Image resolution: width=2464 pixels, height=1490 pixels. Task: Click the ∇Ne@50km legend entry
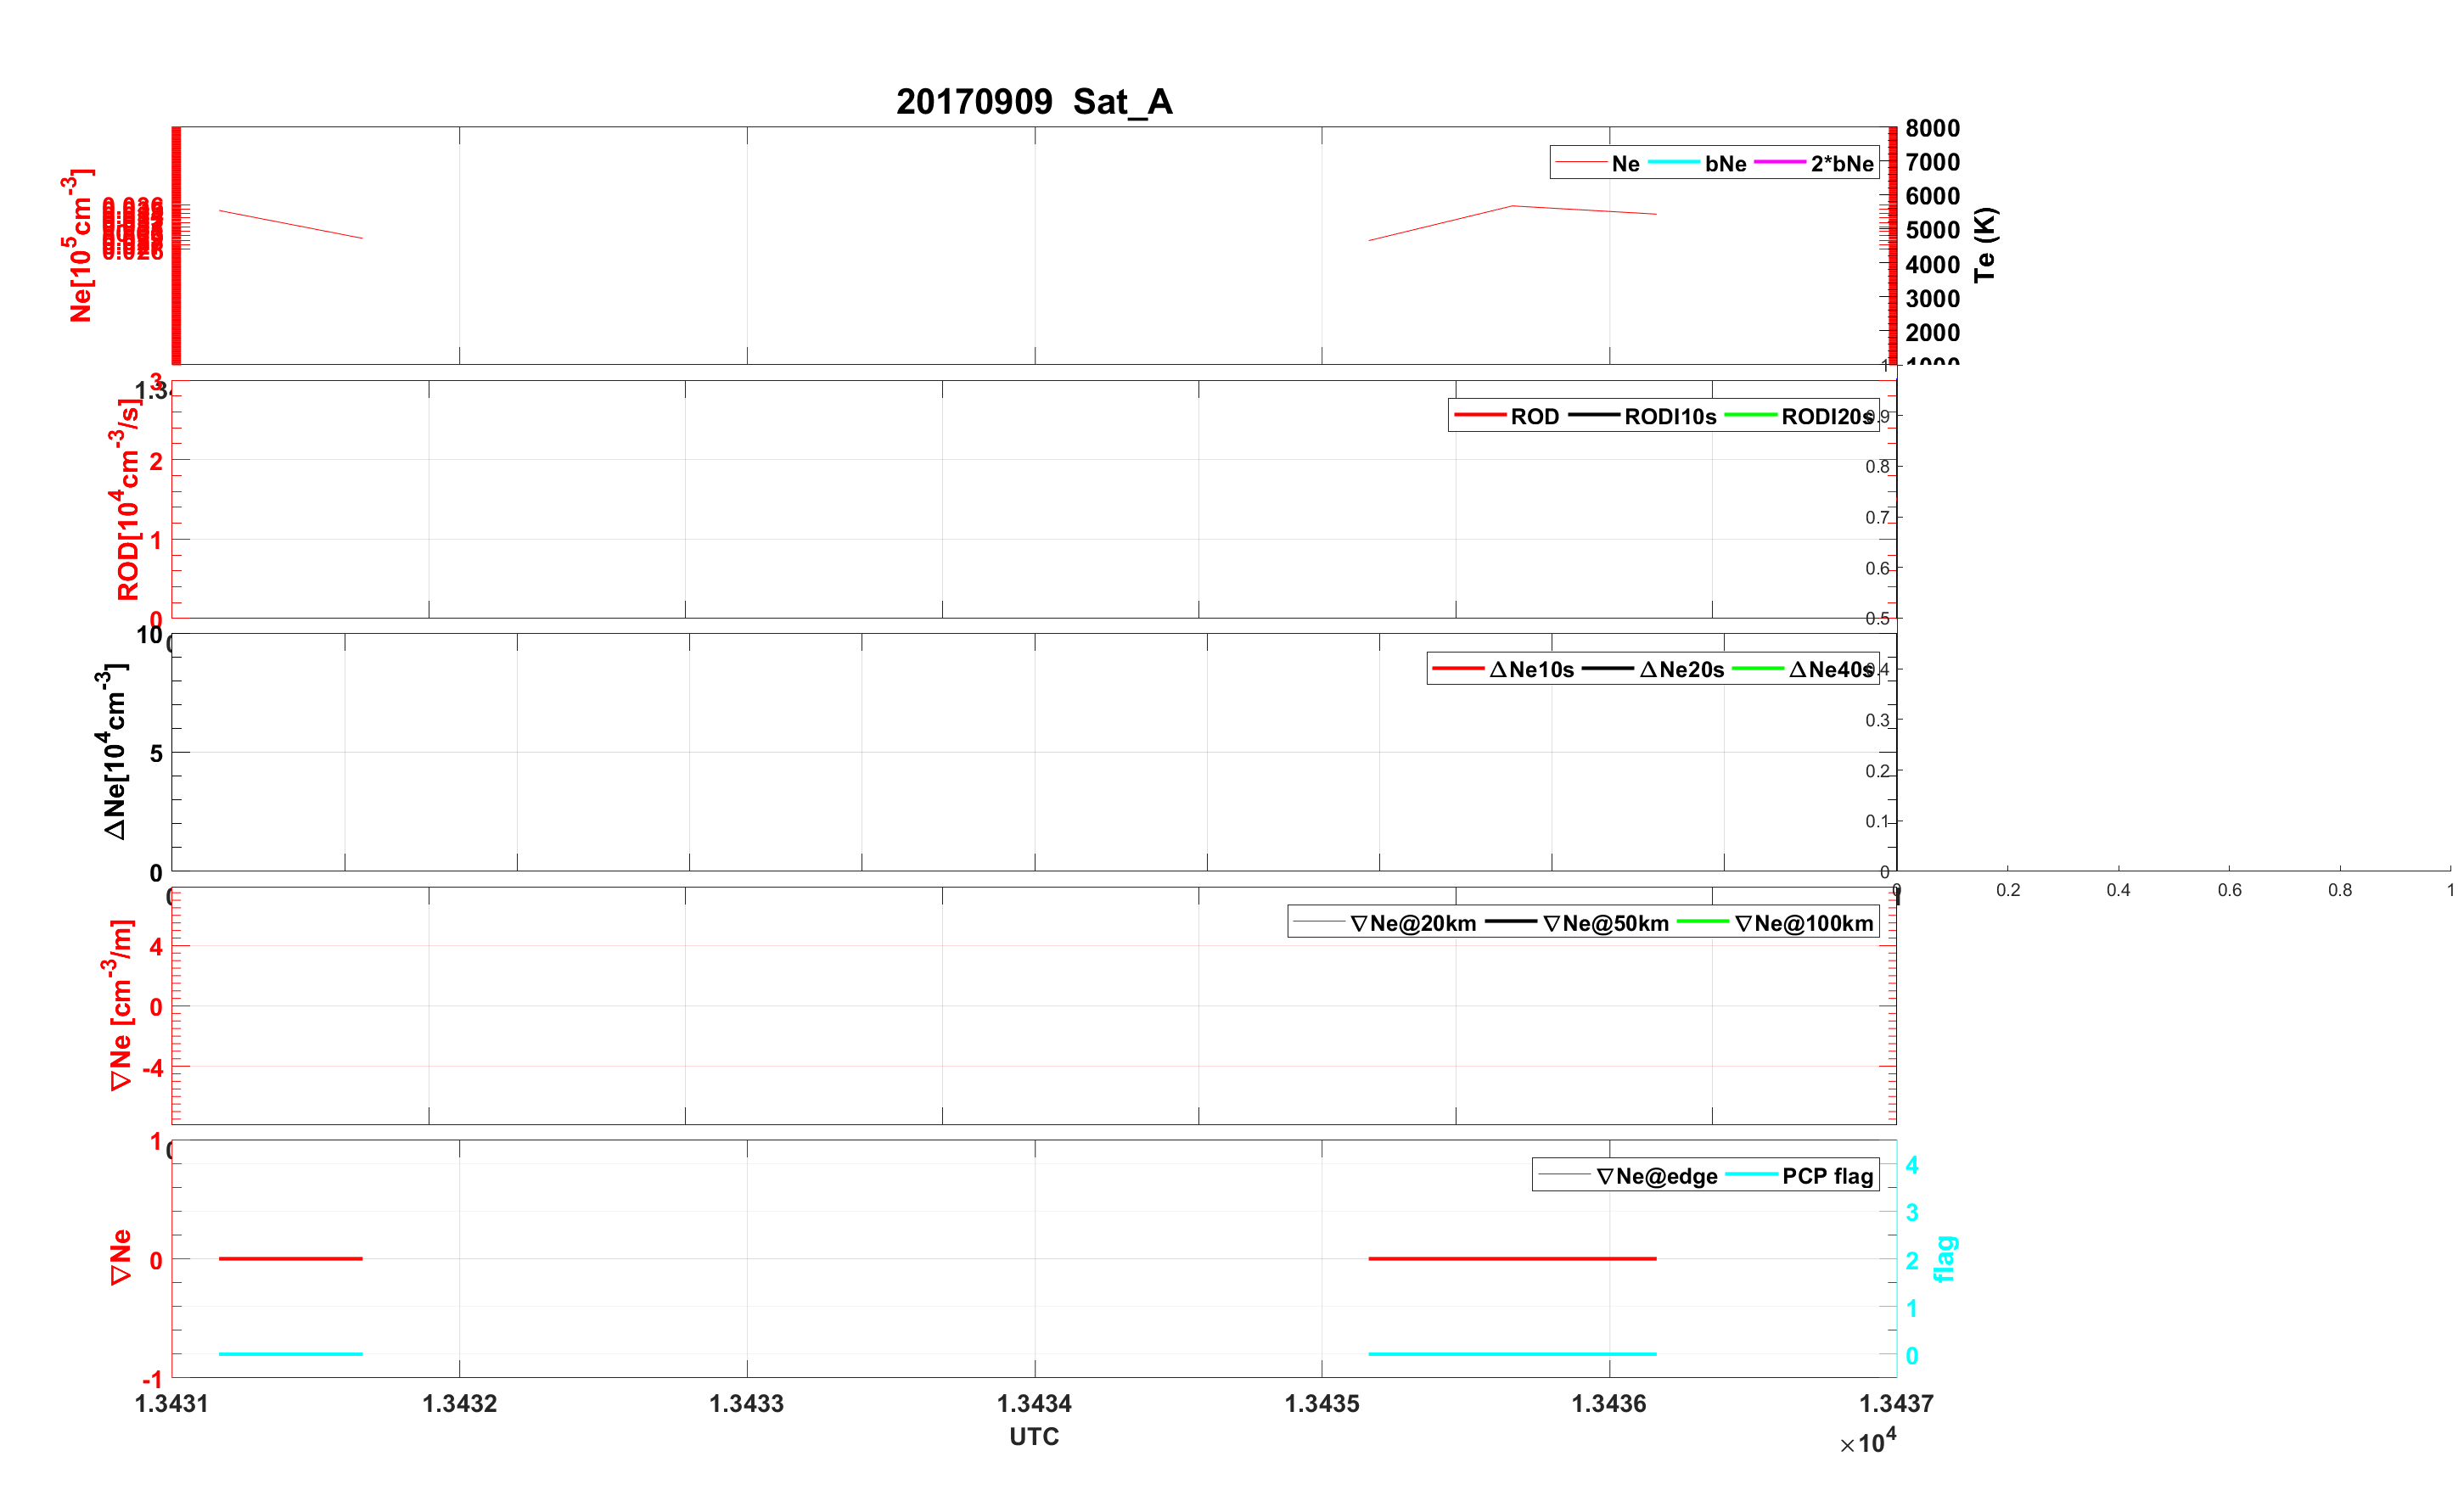(x=1605, y=923)
